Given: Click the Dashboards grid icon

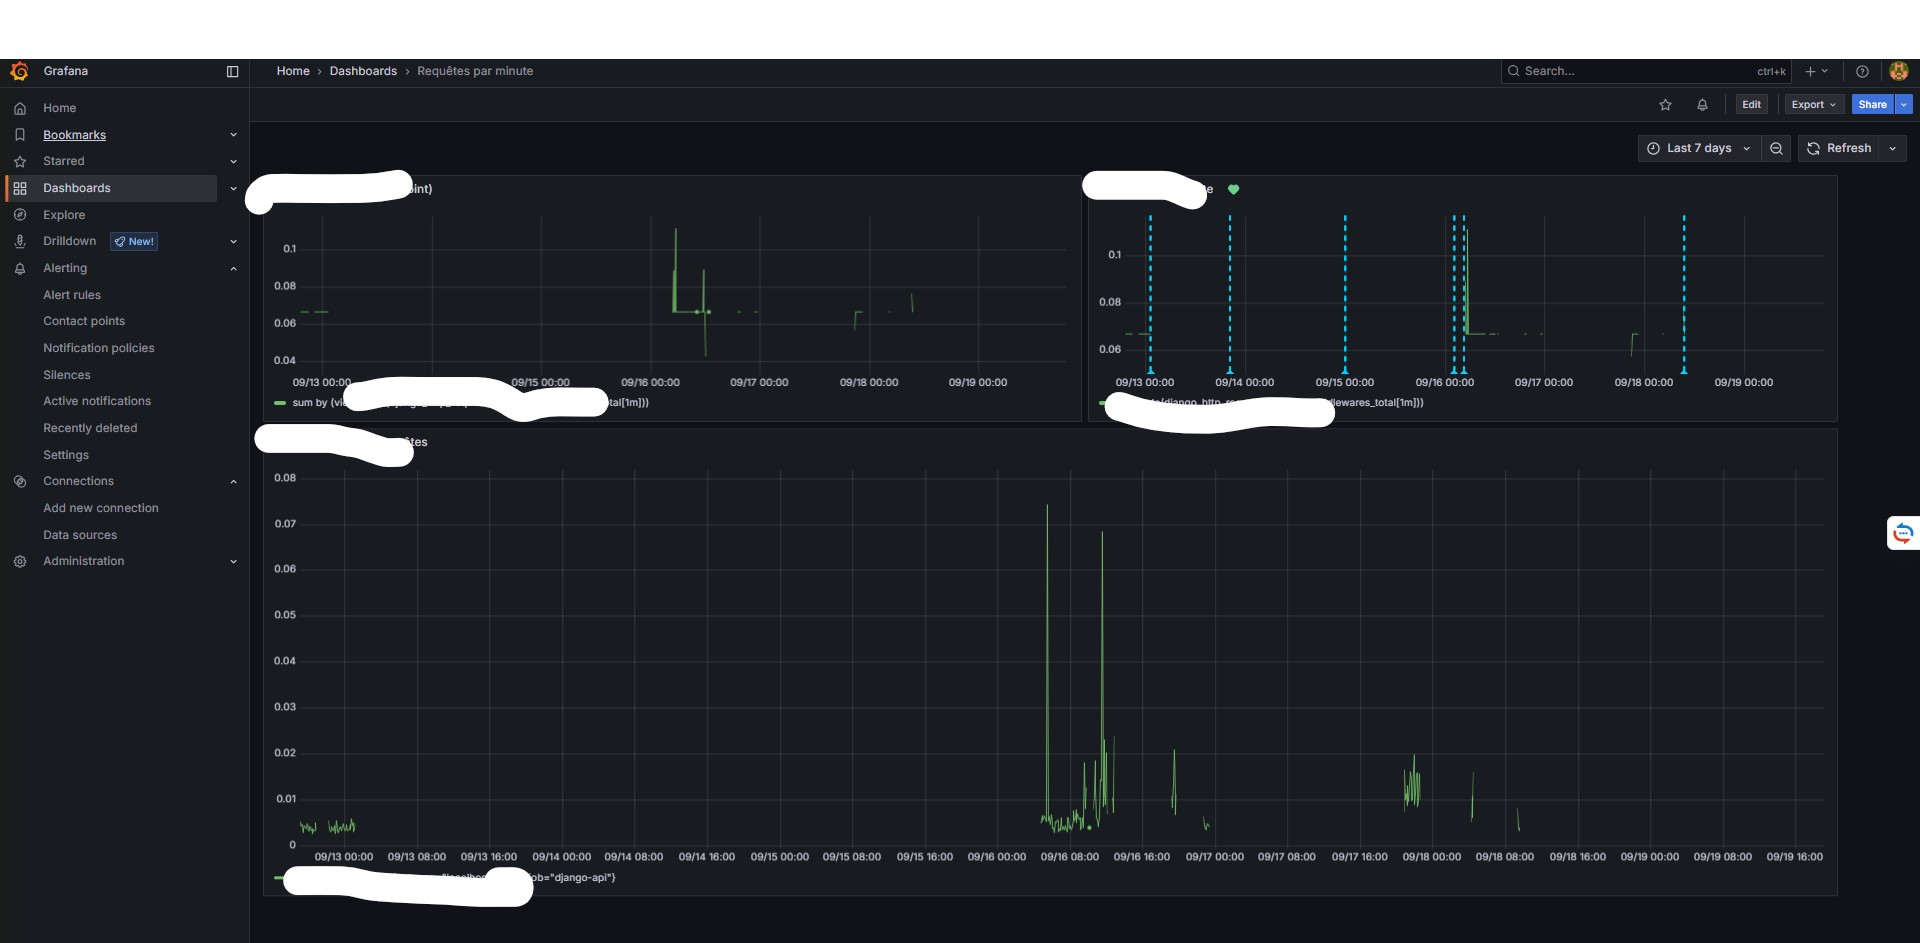Looking at the screenshot, I should click(20, 188).
